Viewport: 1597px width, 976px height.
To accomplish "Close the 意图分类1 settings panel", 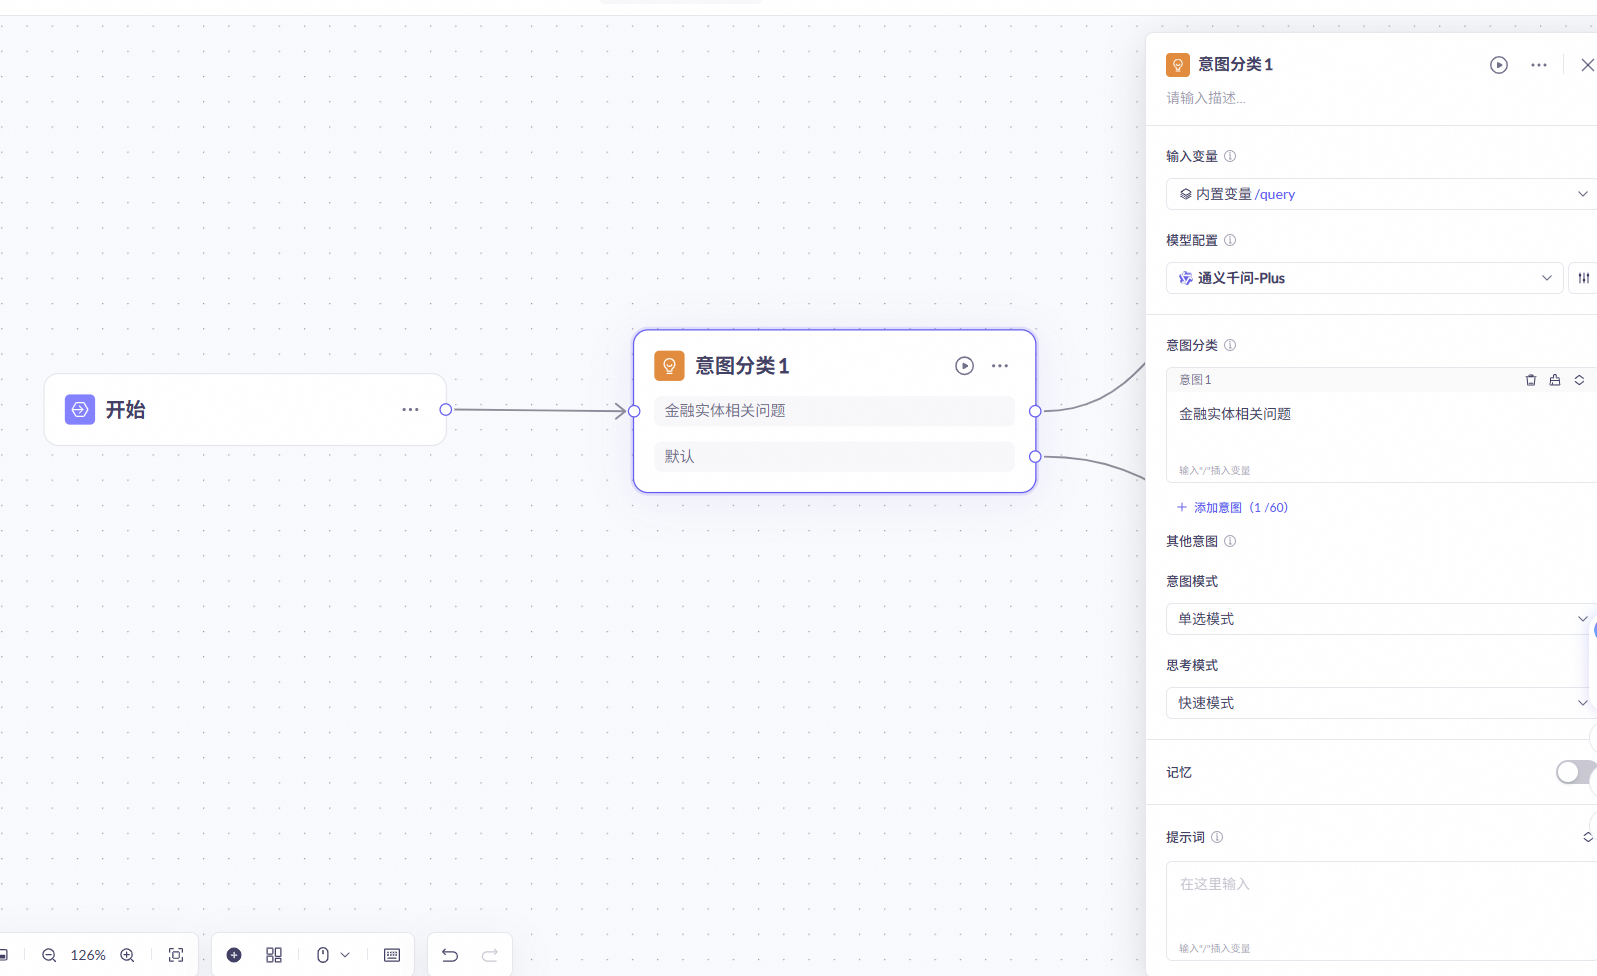I will (x=1587, y=65).
